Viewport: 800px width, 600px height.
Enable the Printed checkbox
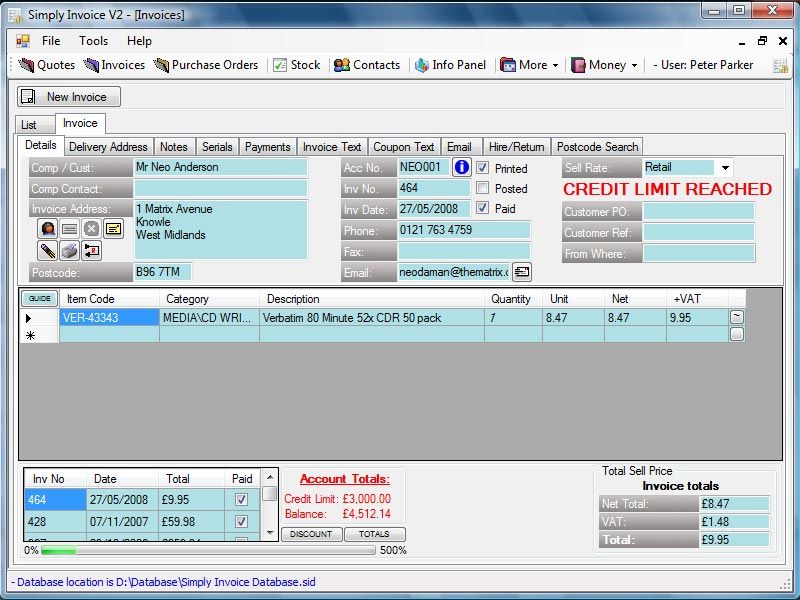click(x=482, y=167)
